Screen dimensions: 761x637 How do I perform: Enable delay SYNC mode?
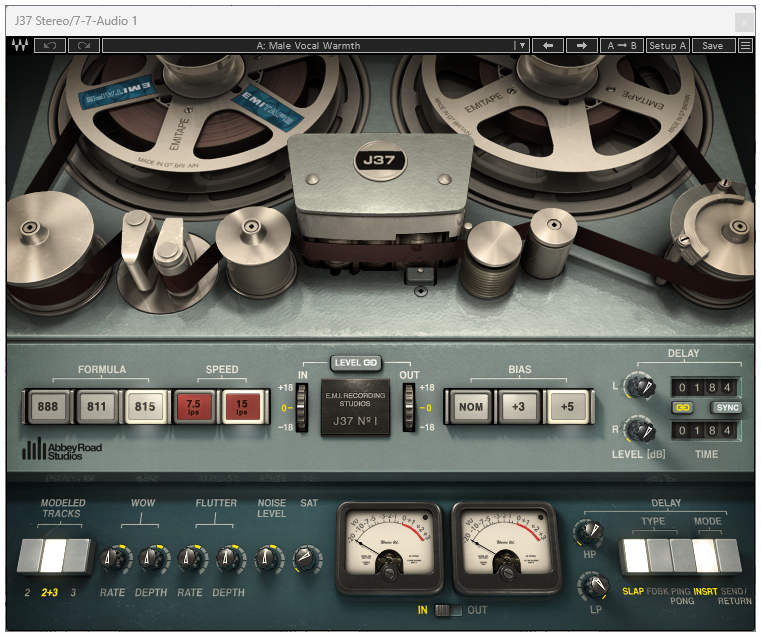pyautogui.click(x=725, y=408)
